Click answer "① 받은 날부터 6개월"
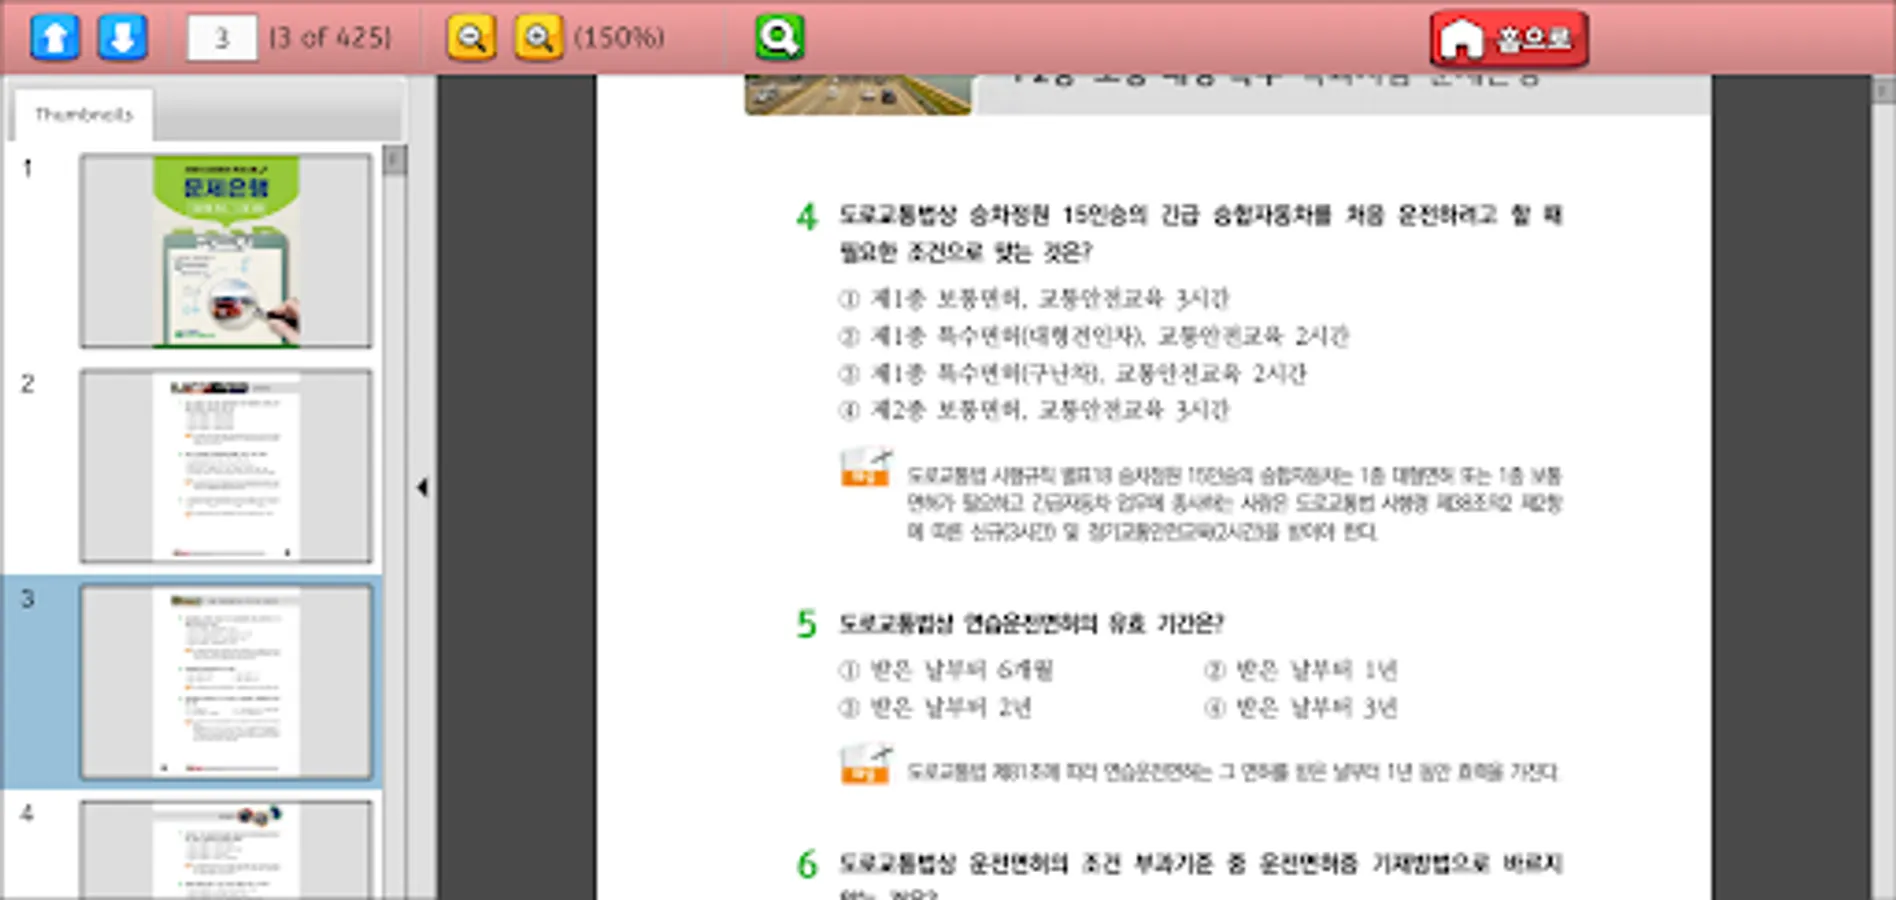 click(946, 670)
